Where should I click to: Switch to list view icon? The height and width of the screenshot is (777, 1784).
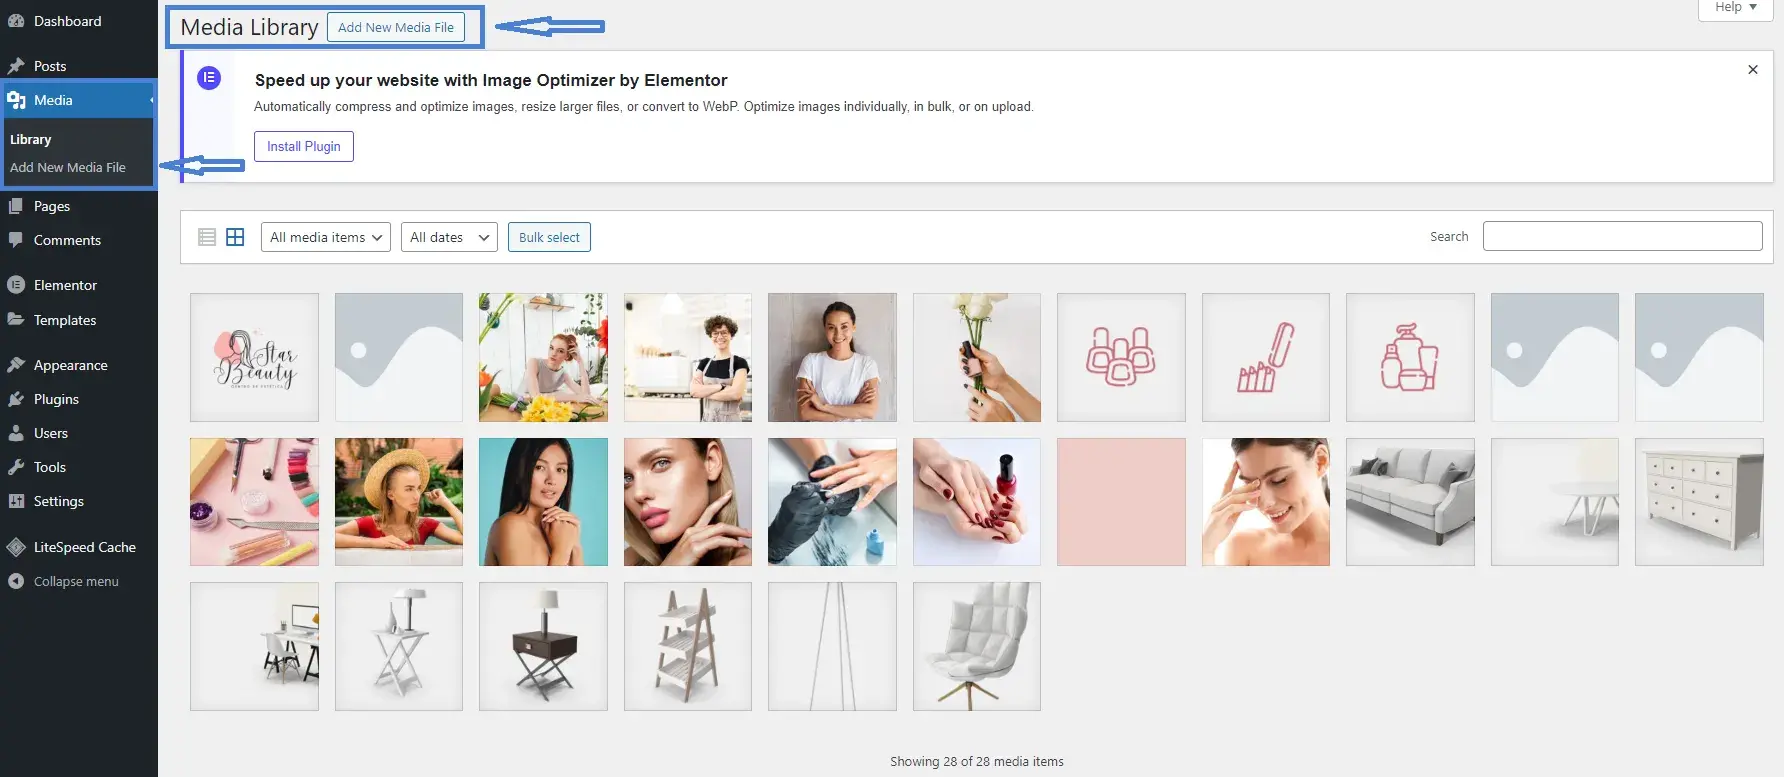207,237
